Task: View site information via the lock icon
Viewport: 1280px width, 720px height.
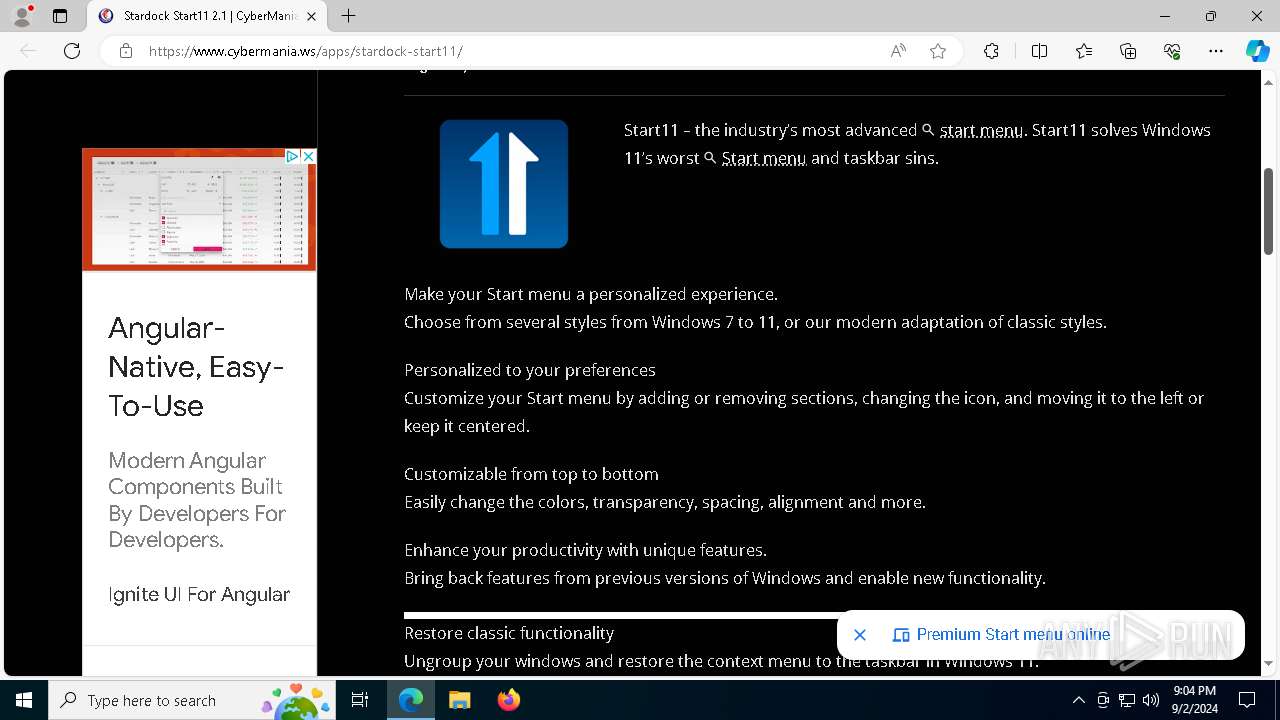Action: (x=126, y=51)
